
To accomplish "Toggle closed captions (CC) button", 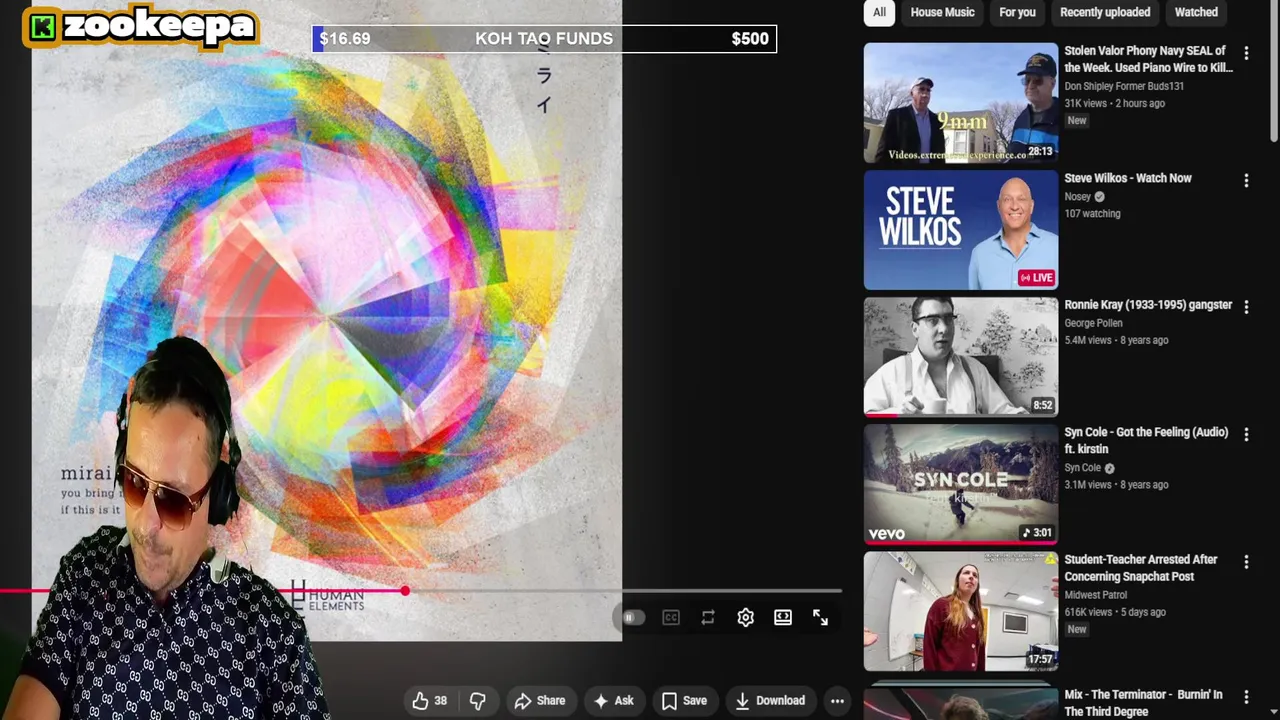I will (x=671, y=618).
